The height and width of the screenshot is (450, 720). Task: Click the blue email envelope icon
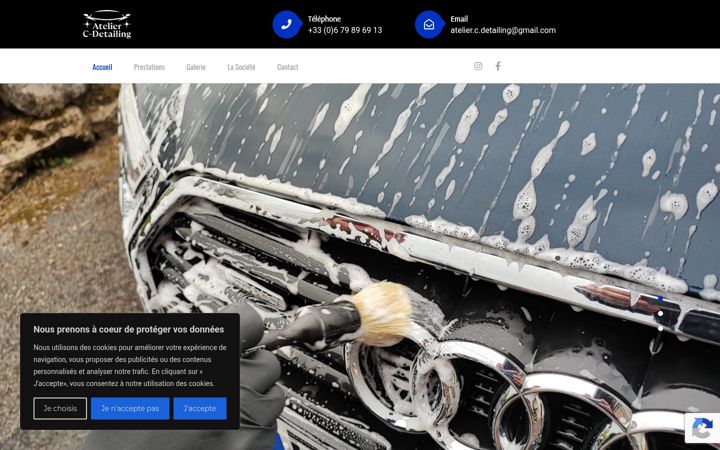pos(429,24)
